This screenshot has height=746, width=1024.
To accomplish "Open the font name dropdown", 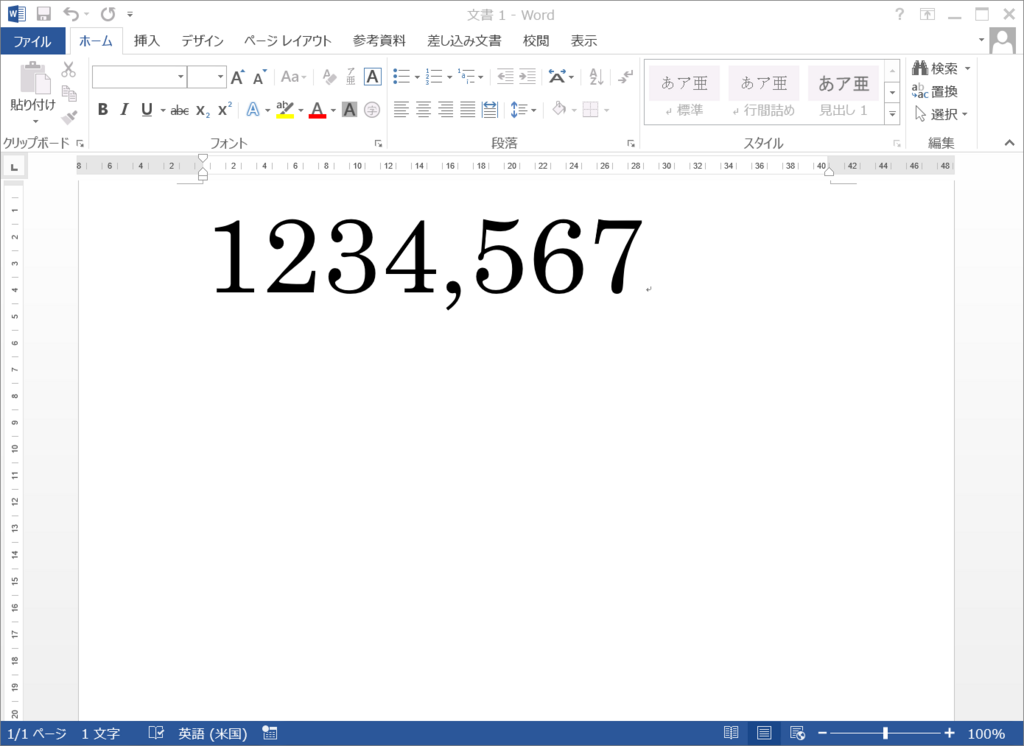I will (x=180, y=77).
